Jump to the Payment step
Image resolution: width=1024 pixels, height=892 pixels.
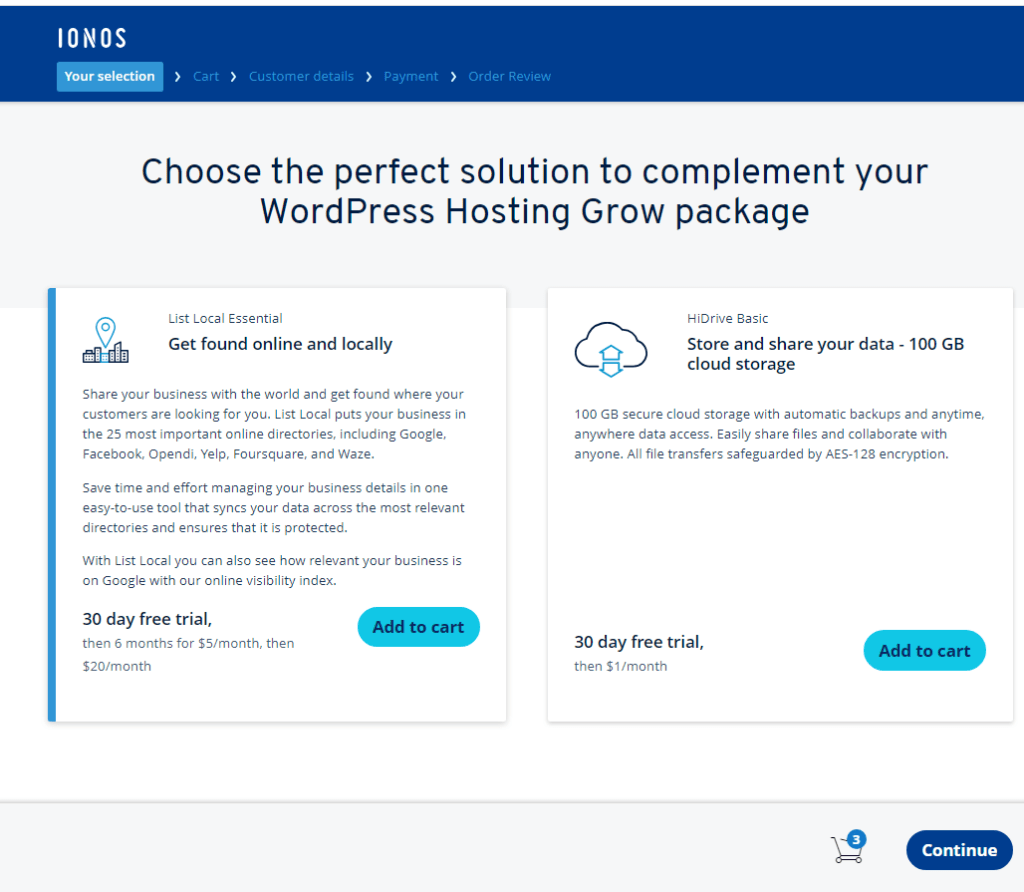[411, 77]
